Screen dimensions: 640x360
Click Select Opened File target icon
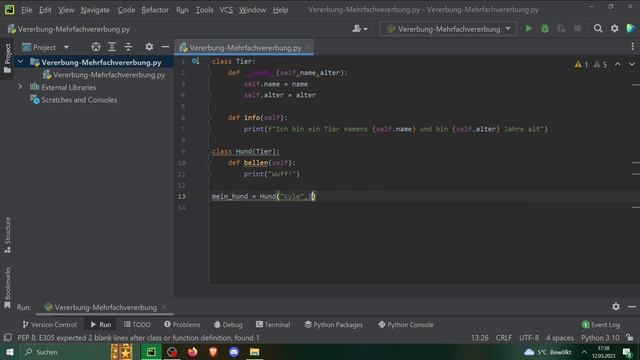(x=96, y=47)
